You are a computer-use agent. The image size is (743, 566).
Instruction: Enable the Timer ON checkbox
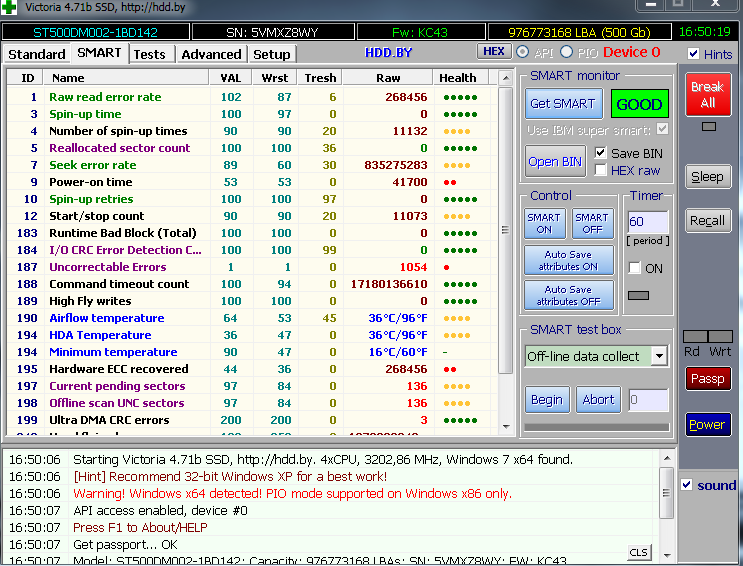634,268
